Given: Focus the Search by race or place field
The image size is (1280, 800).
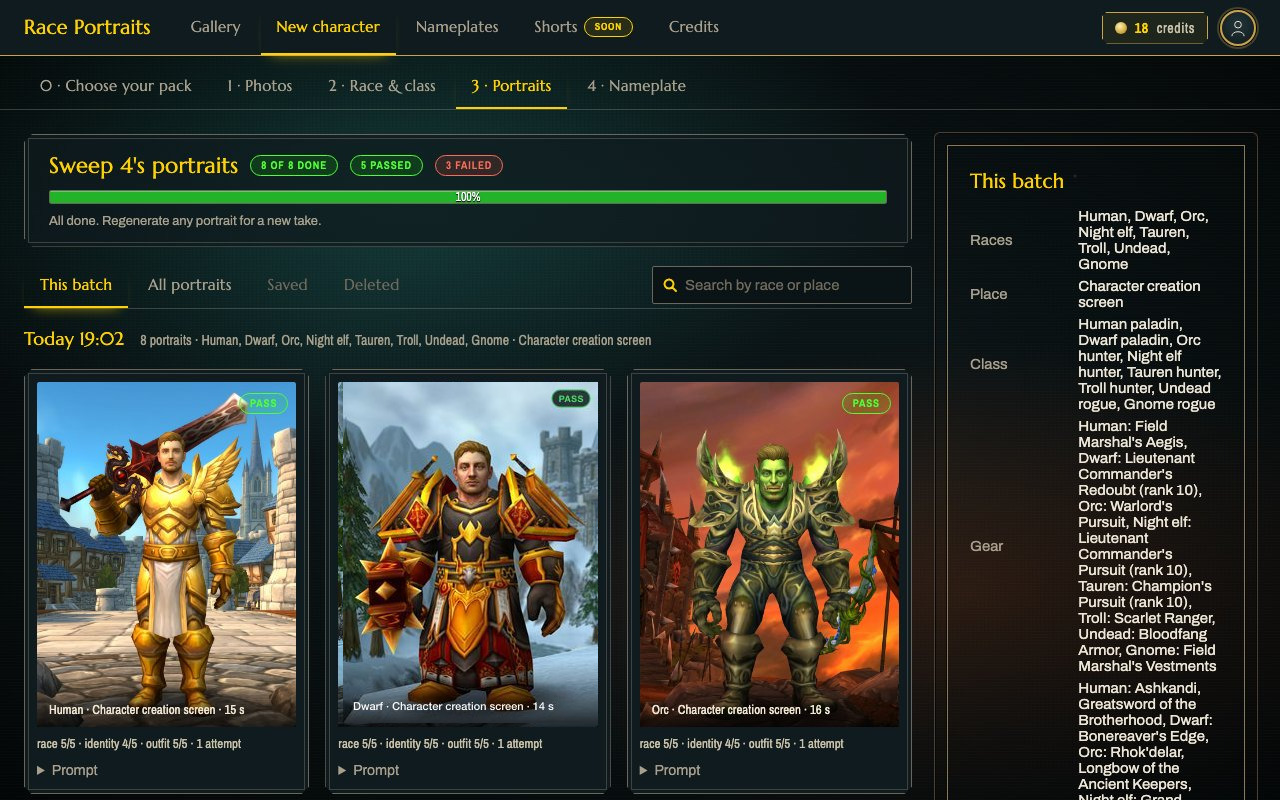Looking at the screenshot, I should (x=782, y=285).
